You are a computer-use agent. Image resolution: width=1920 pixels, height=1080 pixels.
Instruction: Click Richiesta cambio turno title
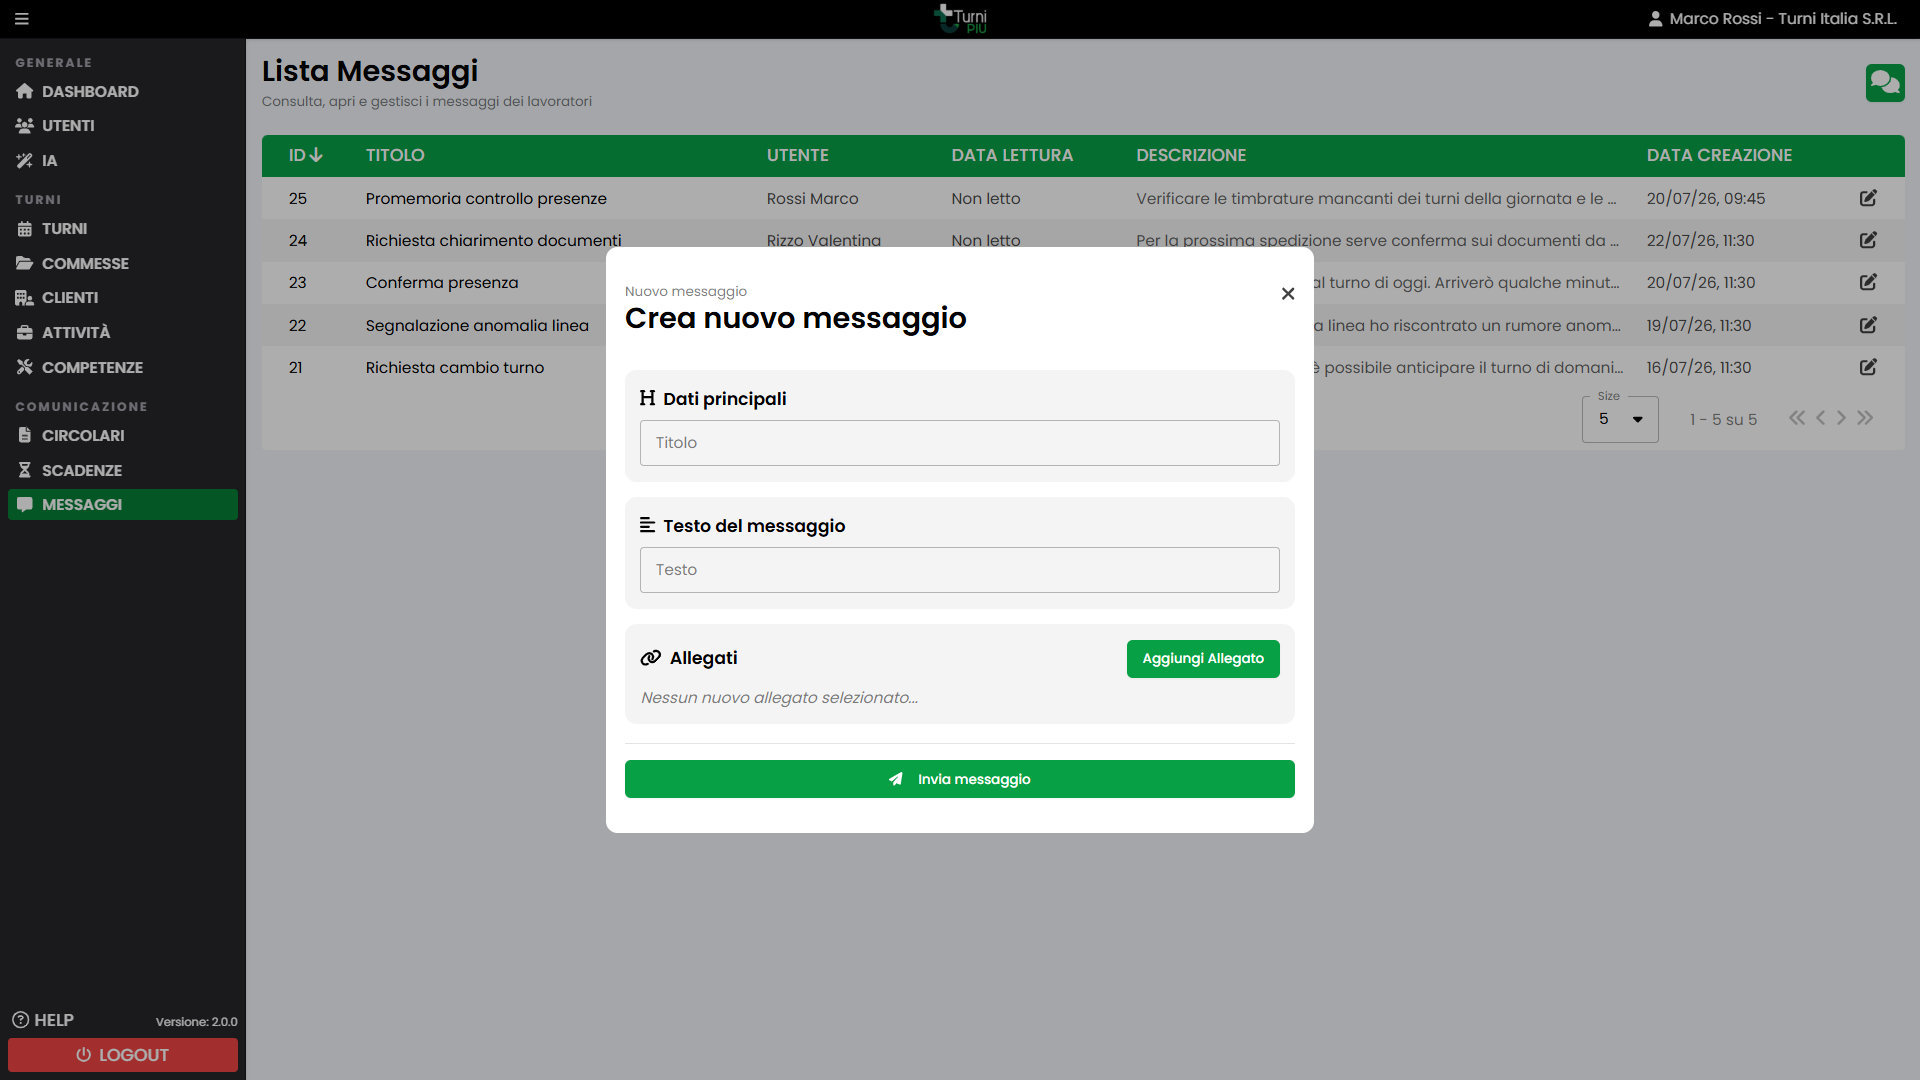[x=455, y=367]
